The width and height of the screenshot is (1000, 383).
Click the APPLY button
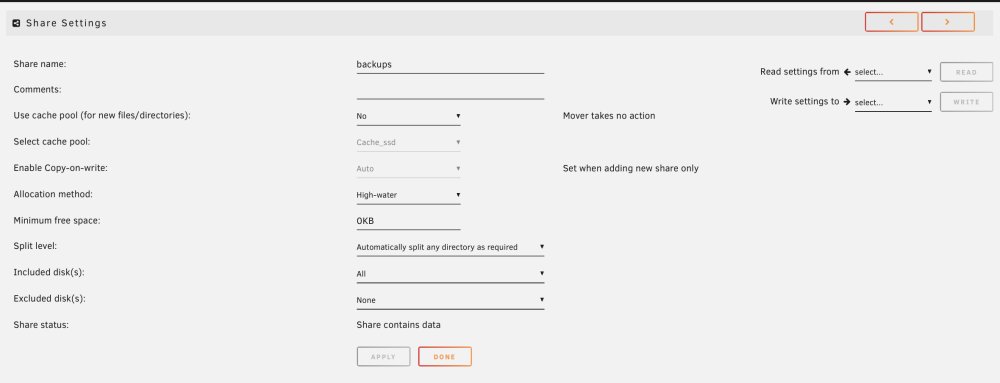[383, 357]
